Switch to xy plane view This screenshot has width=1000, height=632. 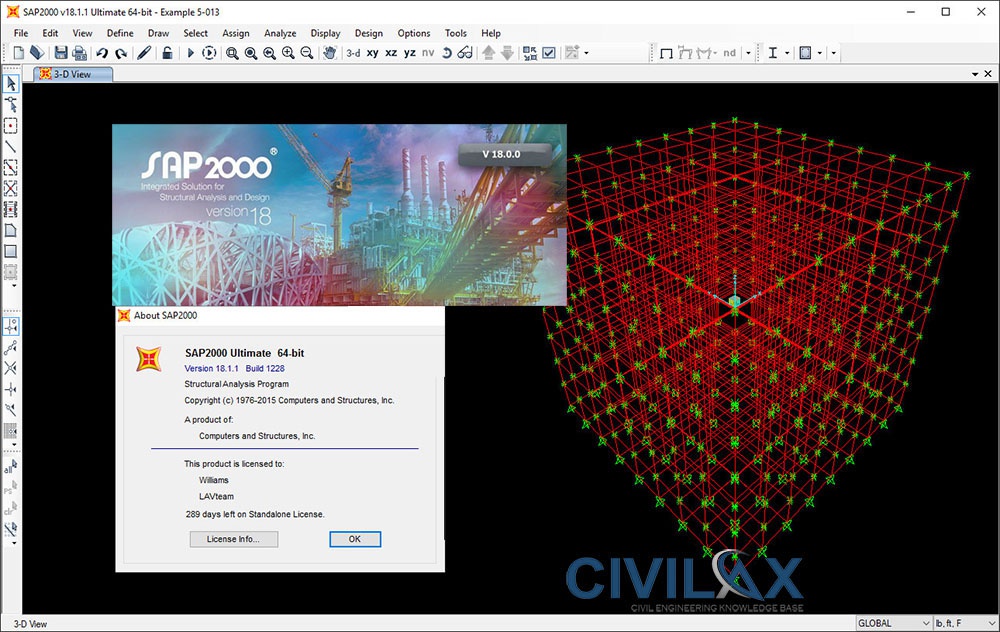click(372, 53)
